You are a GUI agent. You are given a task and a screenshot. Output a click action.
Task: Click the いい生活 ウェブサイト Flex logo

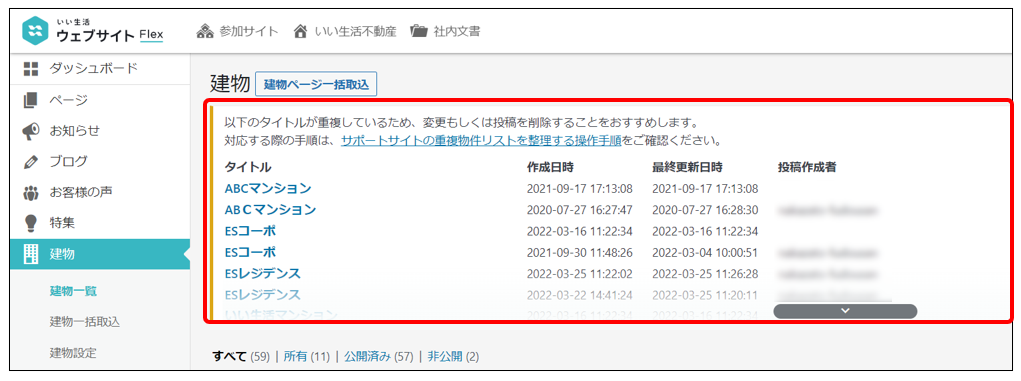coord(93,31)
